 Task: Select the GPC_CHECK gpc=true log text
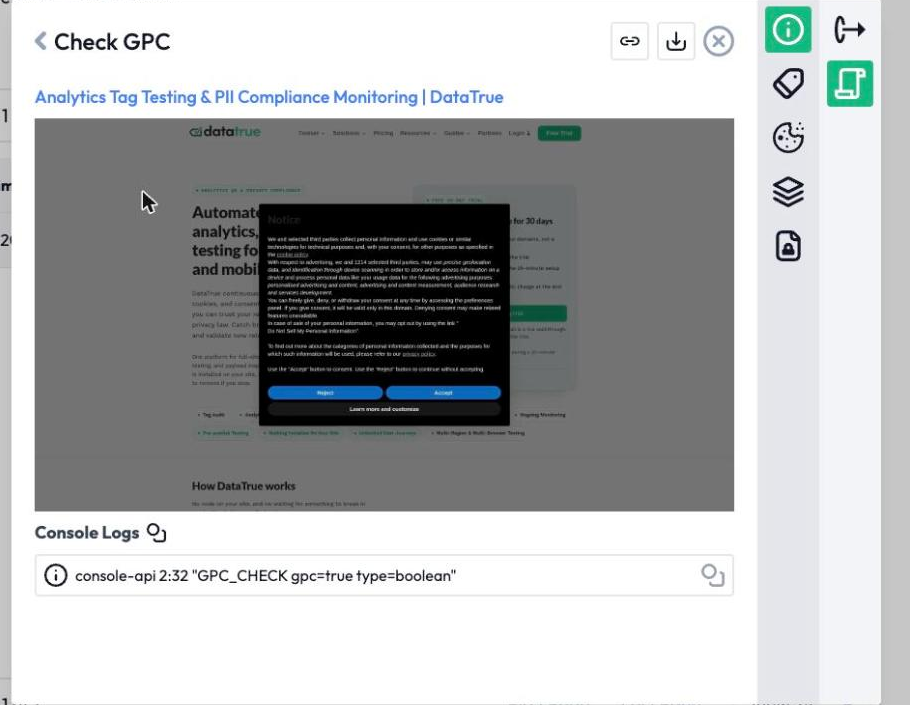click(266, 576)
